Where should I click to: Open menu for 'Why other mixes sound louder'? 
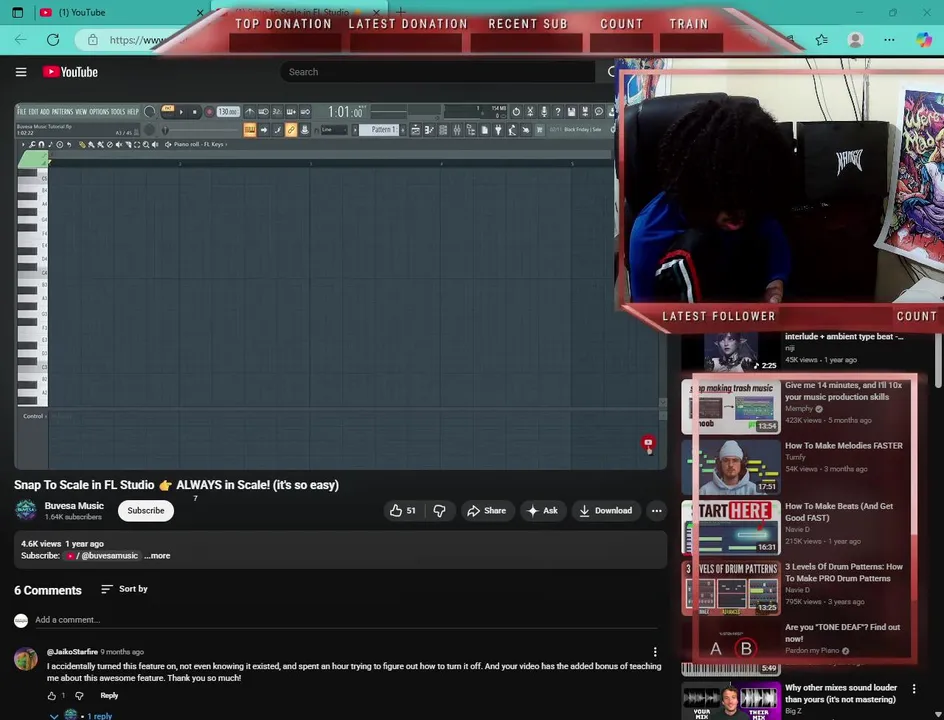(914, 689)
